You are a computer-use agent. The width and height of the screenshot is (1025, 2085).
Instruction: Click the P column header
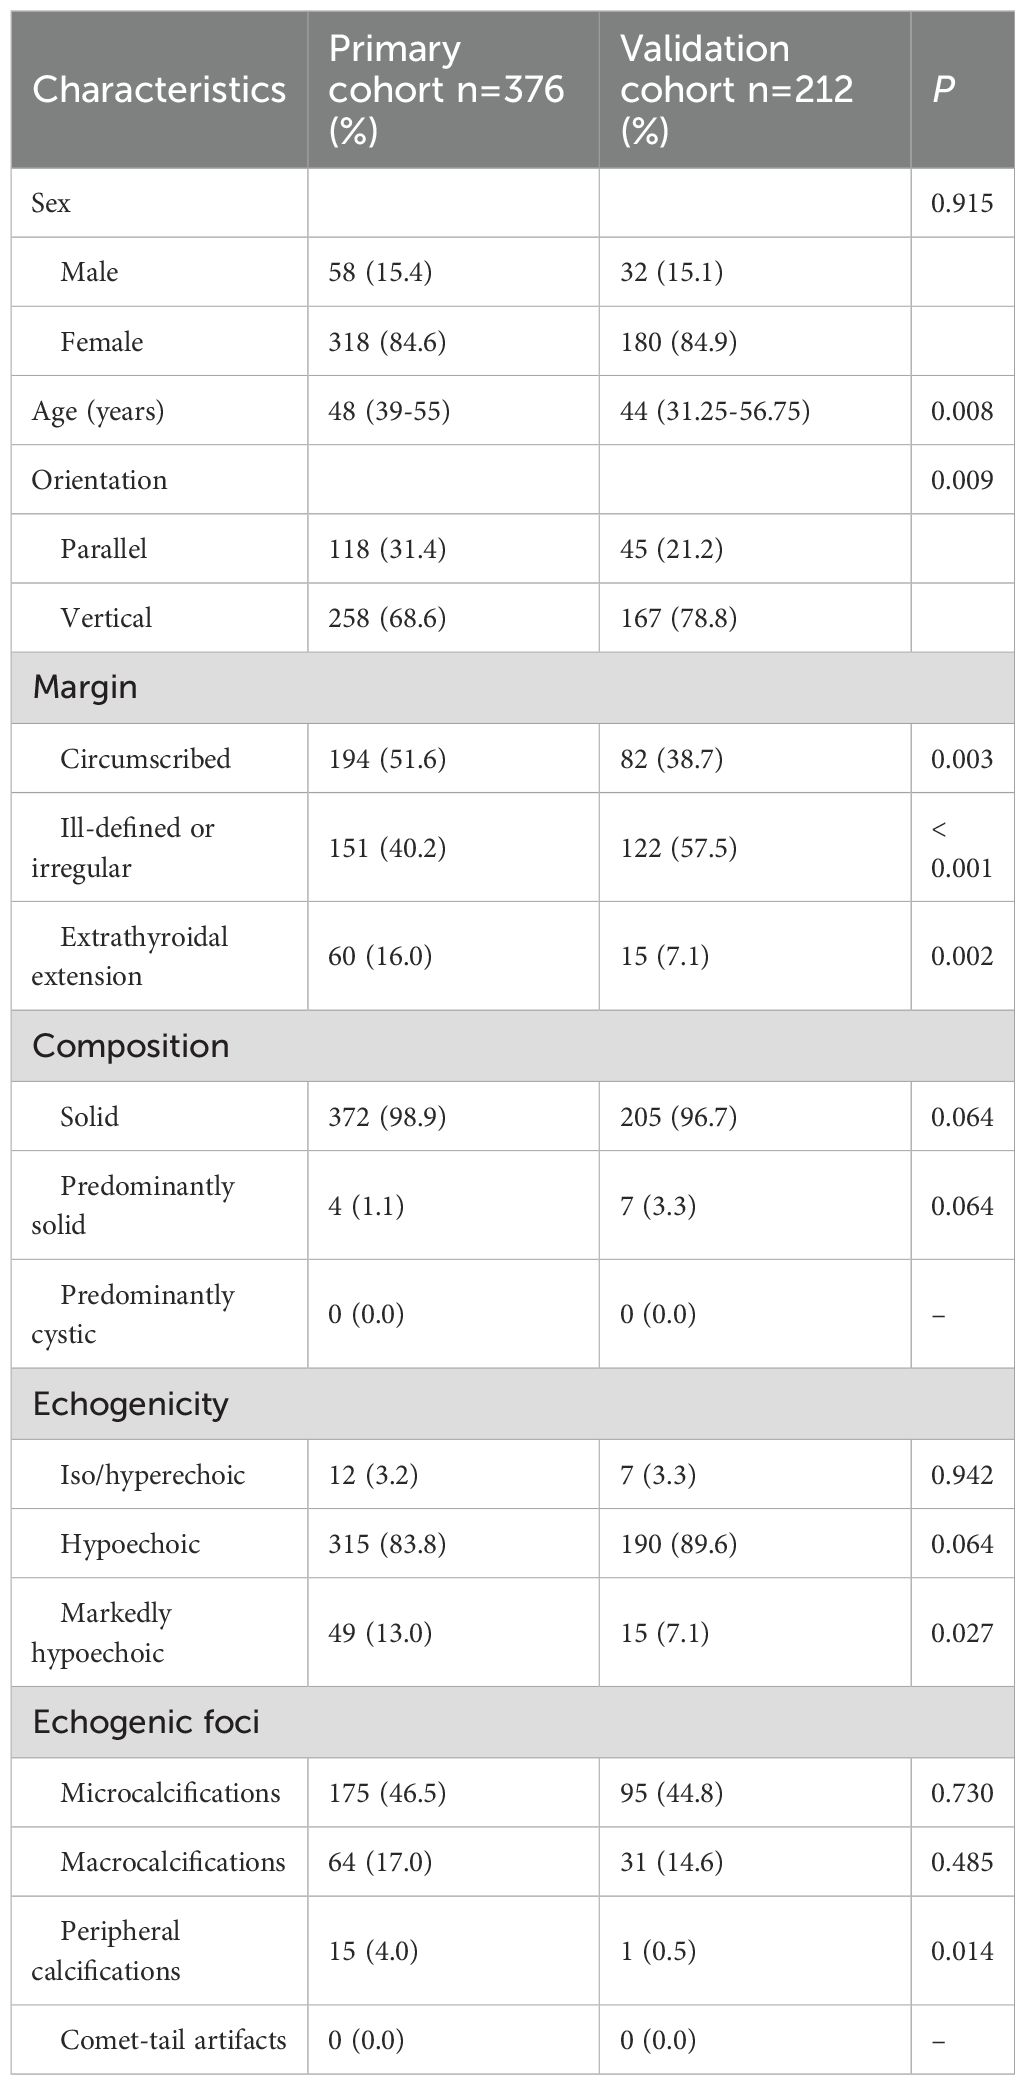point(943,90)
